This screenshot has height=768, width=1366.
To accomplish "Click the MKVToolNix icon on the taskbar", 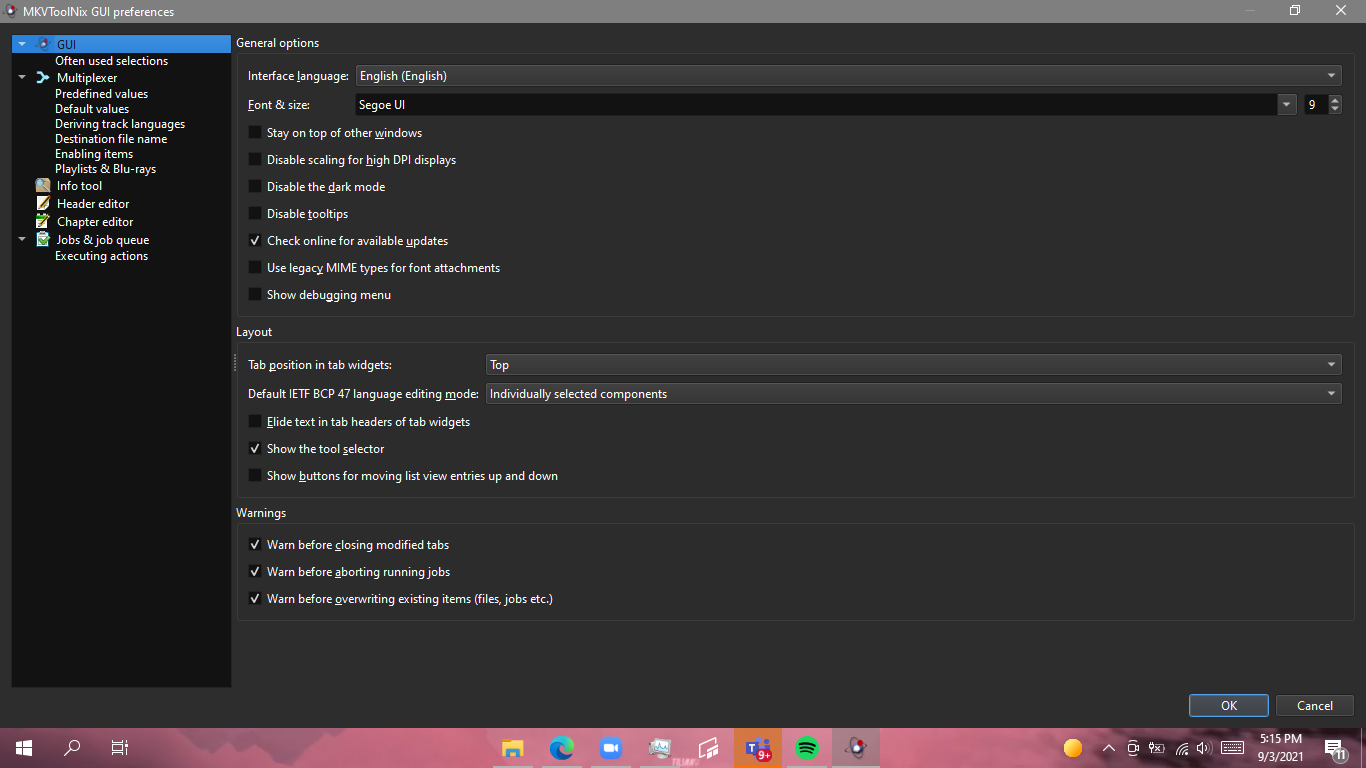I will pyautogui.click(x=855, y=747).
